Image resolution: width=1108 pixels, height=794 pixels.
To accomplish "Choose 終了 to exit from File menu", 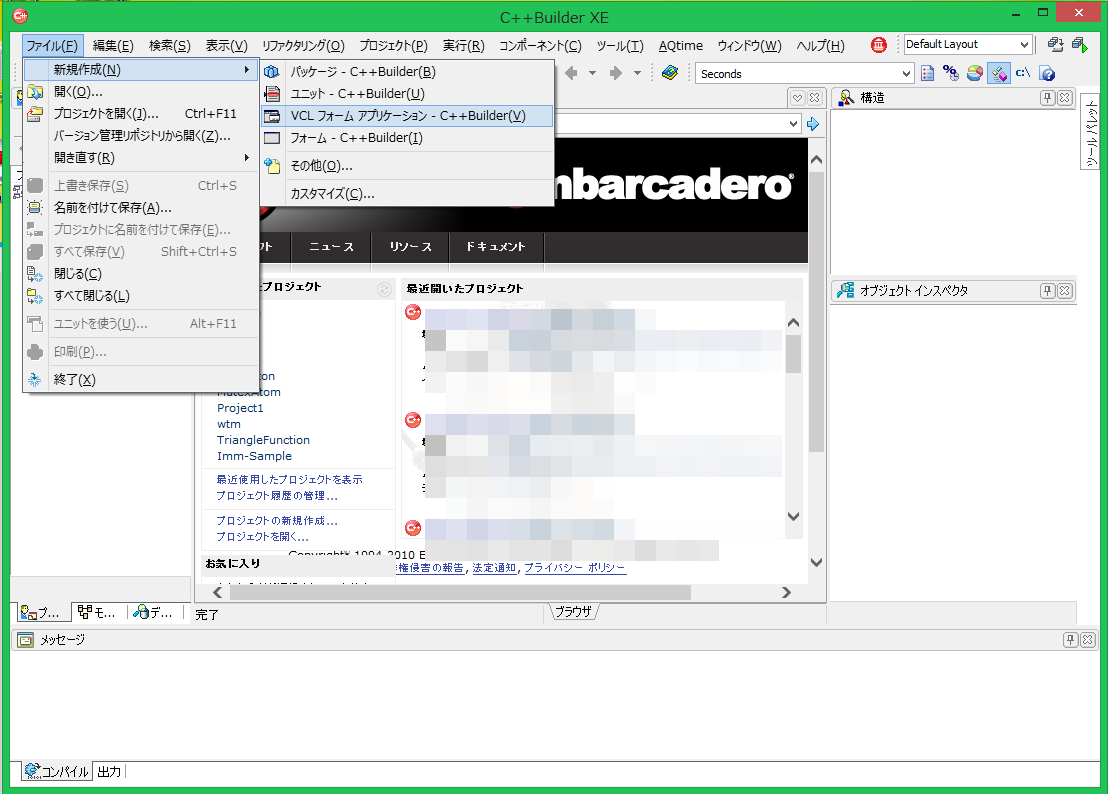I will tap(75, 380).
